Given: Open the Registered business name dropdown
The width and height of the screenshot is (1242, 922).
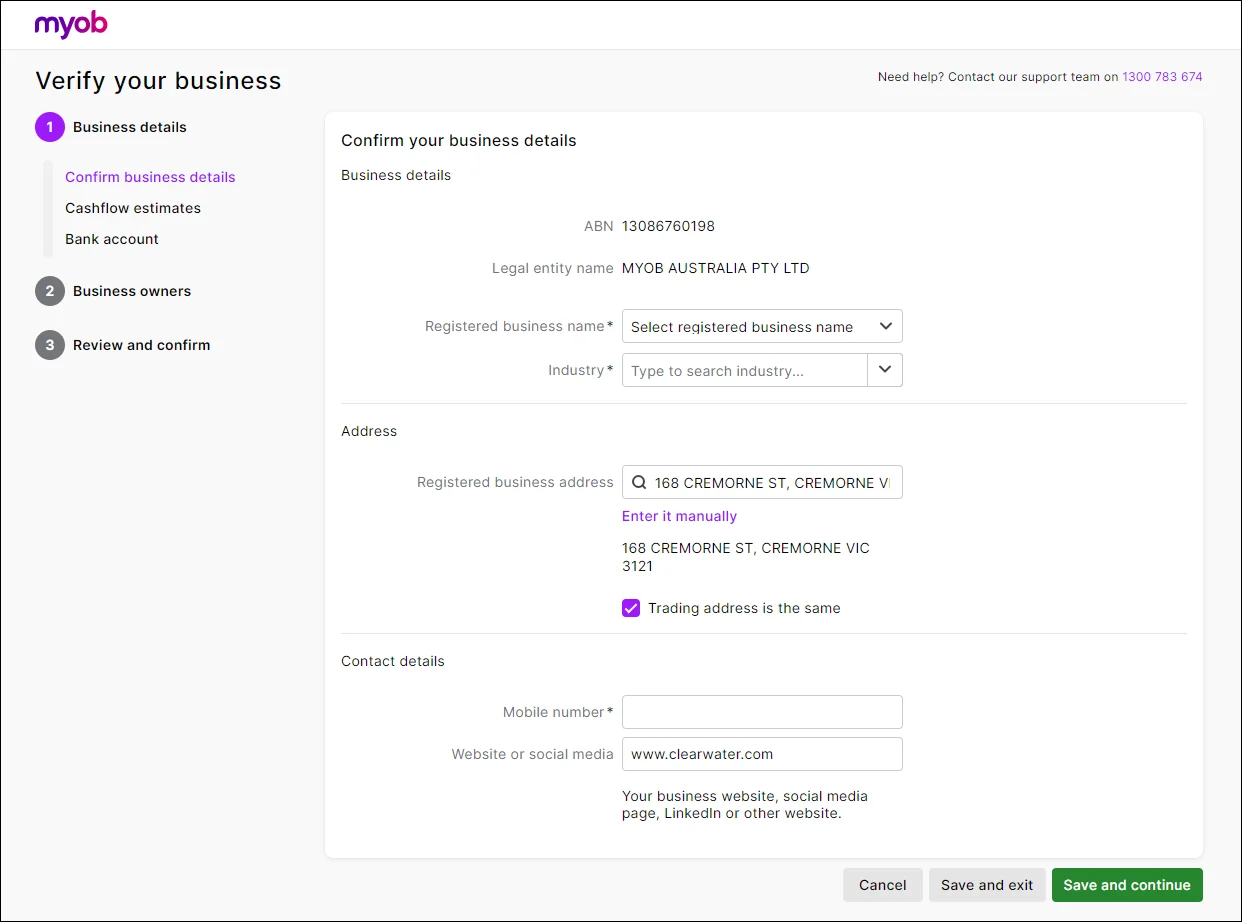Looking at the screenshot, I should tap(762, 326).
